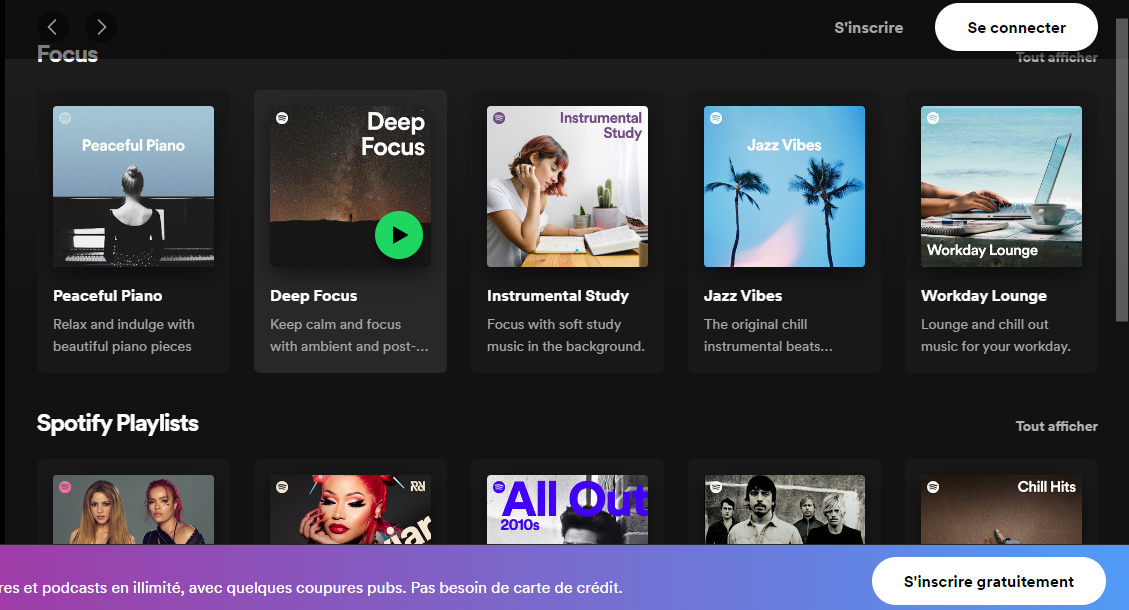Show all Spotify Playlists via Tout afficher
Image resolution: width=1129 pixels, height=610 pixels.
pos(1056,426)
